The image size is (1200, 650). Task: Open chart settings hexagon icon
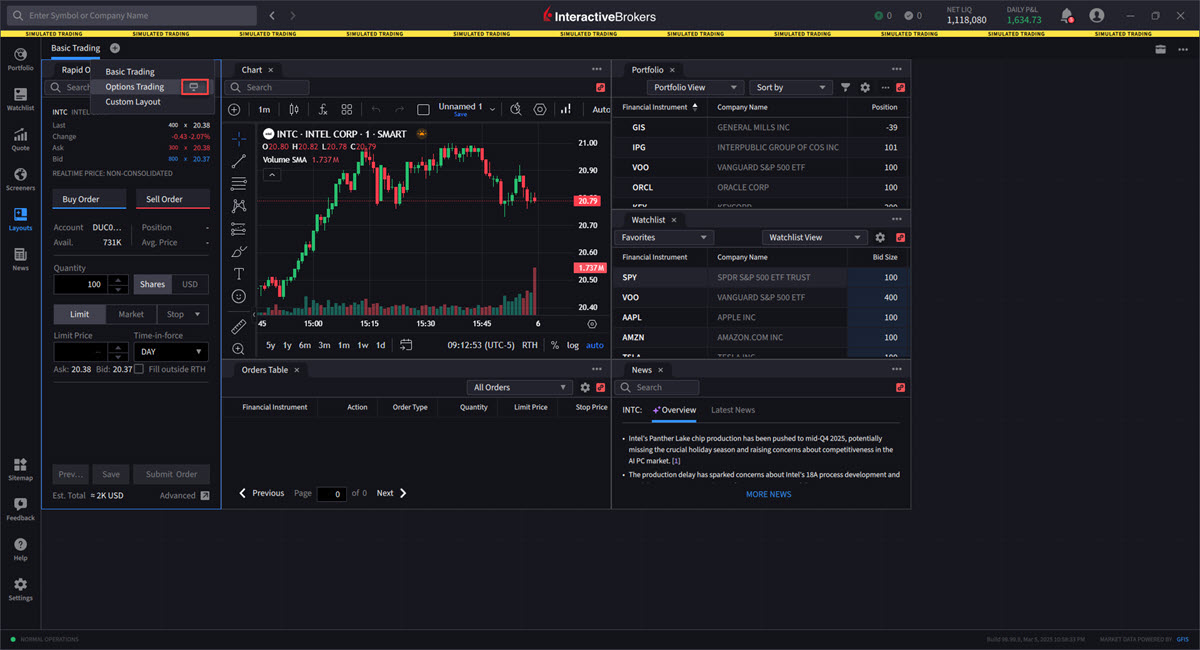pos(540,109)
